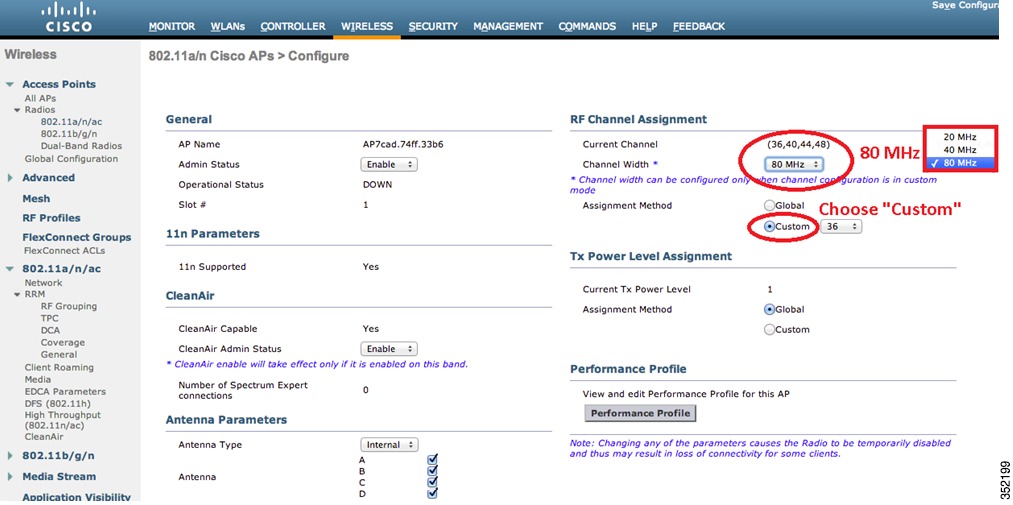1013x505 pixels.
Task: Expand the 802.11b/g/n sidebar section
Action: (x=10, y=456)
